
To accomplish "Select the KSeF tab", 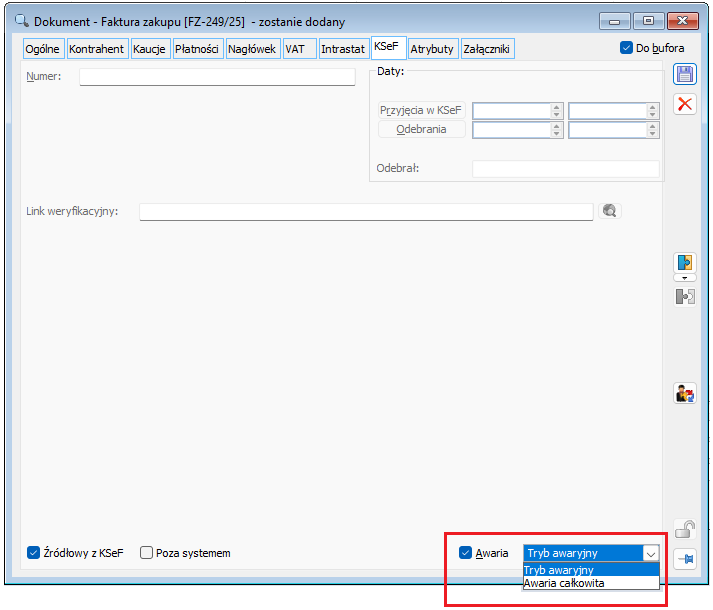I will click(x=388, y=47).
